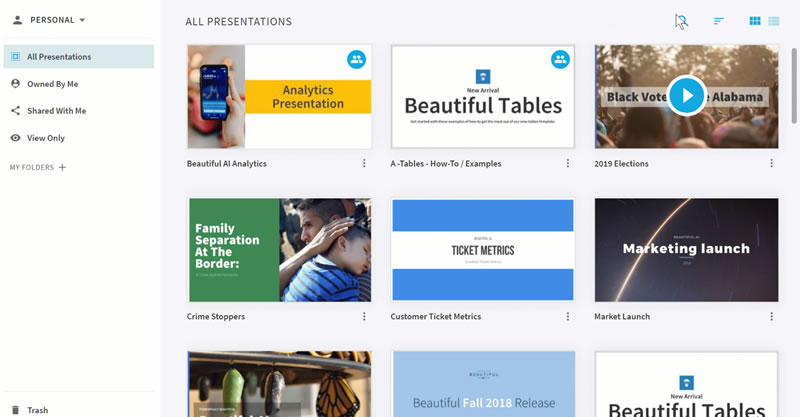Select All Presentations in sidebar
Screen dimensions: 800x417
79,57
